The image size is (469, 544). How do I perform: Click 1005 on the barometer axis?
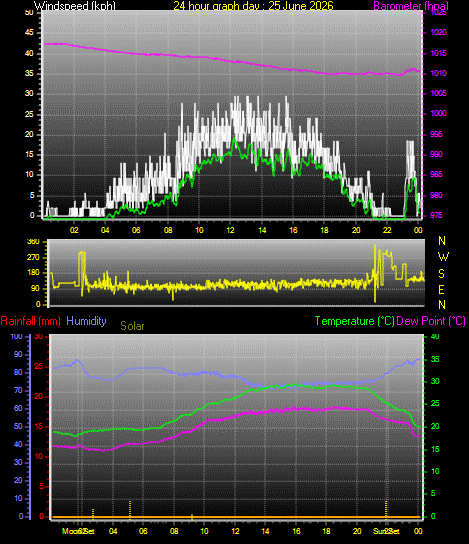(438, 93)
